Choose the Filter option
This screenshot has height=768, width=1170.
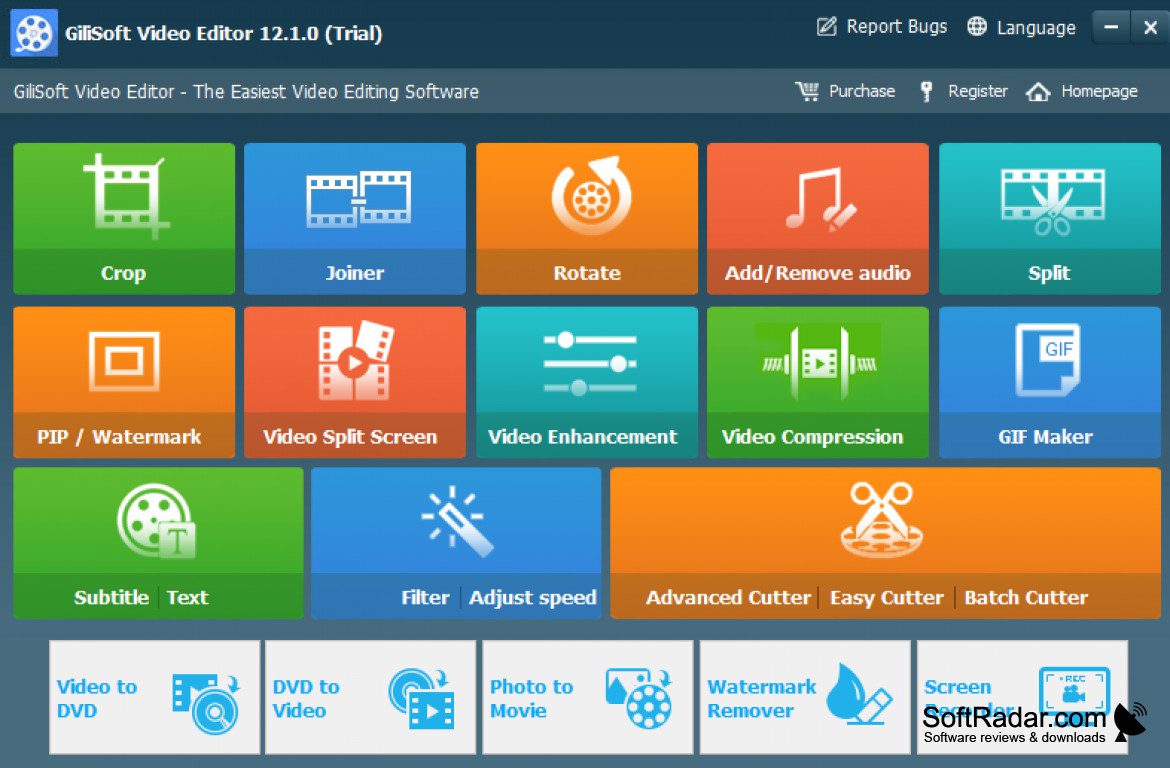(425, 597)
